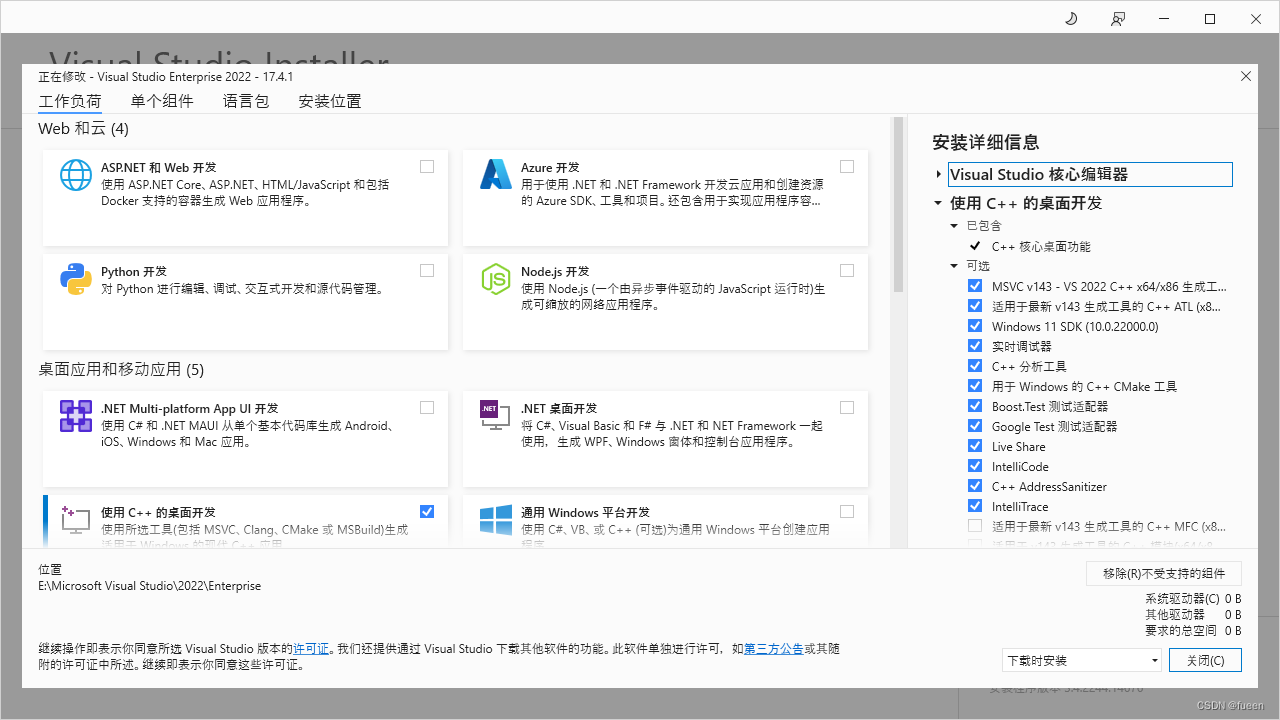The width and height of the screenshot is (1280, 720).
Task: Click the install path E:\Microsoft Visual Studio text
Action: tap(150, 586)
